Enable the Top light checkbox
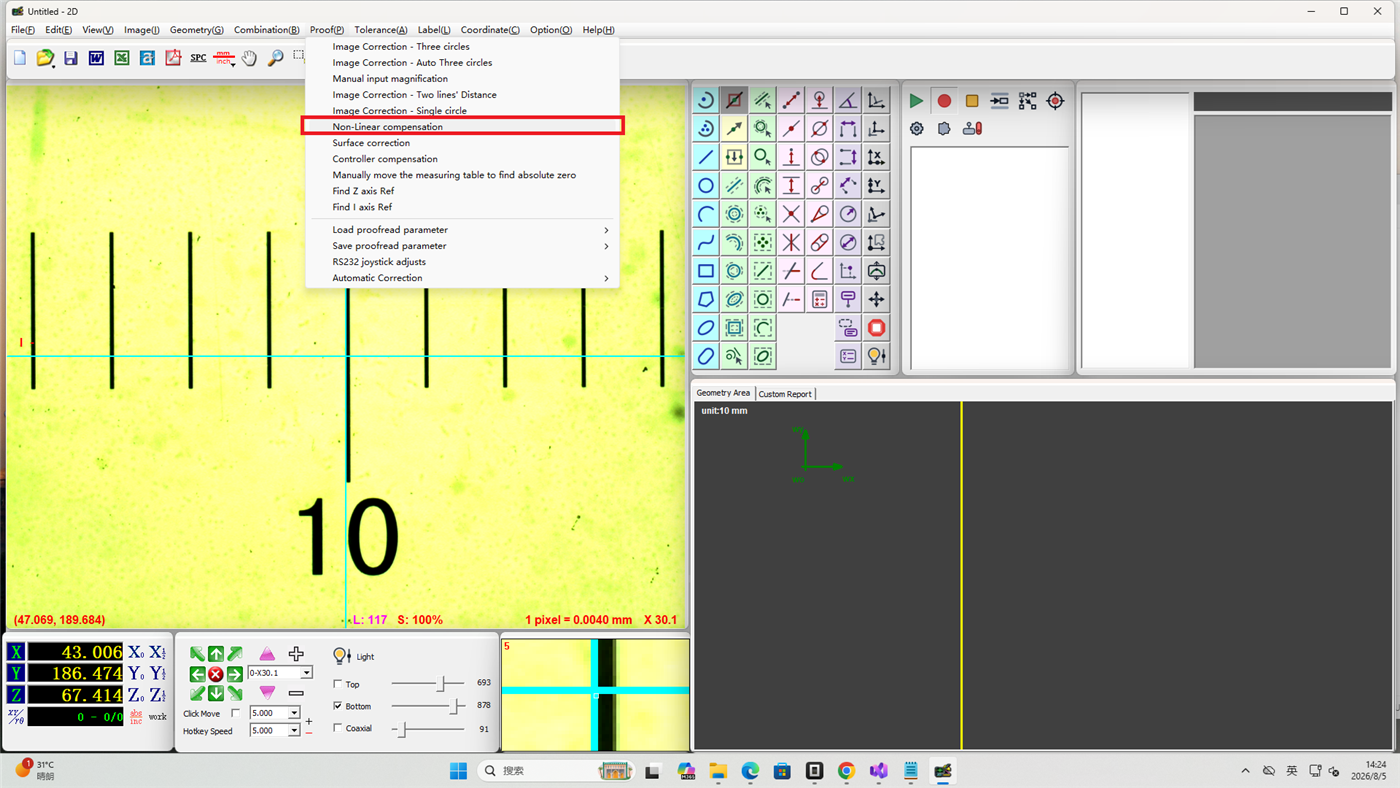Screen dimensions: 1400x788 click(337, 684)
